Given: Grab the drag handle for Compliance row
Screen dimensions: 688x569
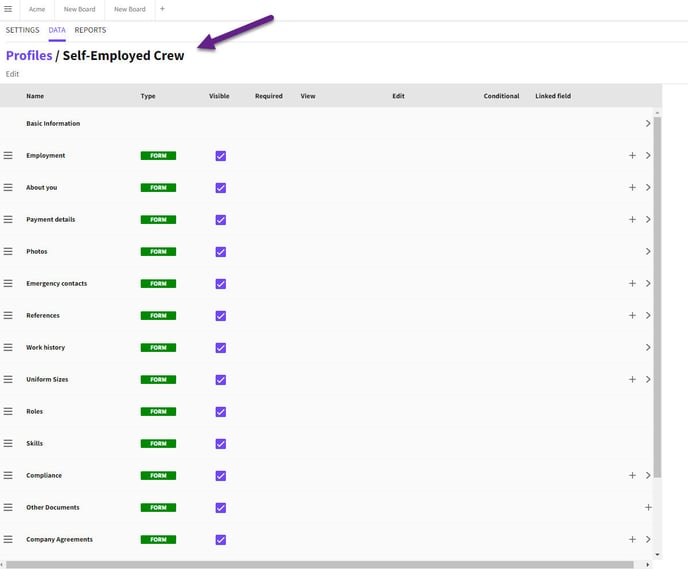Looking at the screenshot, I should coord(8,476).
